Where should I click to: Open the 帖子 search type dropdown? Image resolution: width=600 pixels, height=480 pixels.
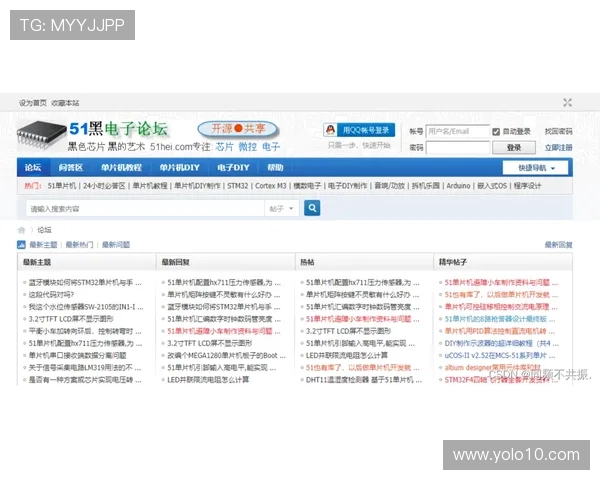coord(281,209)
